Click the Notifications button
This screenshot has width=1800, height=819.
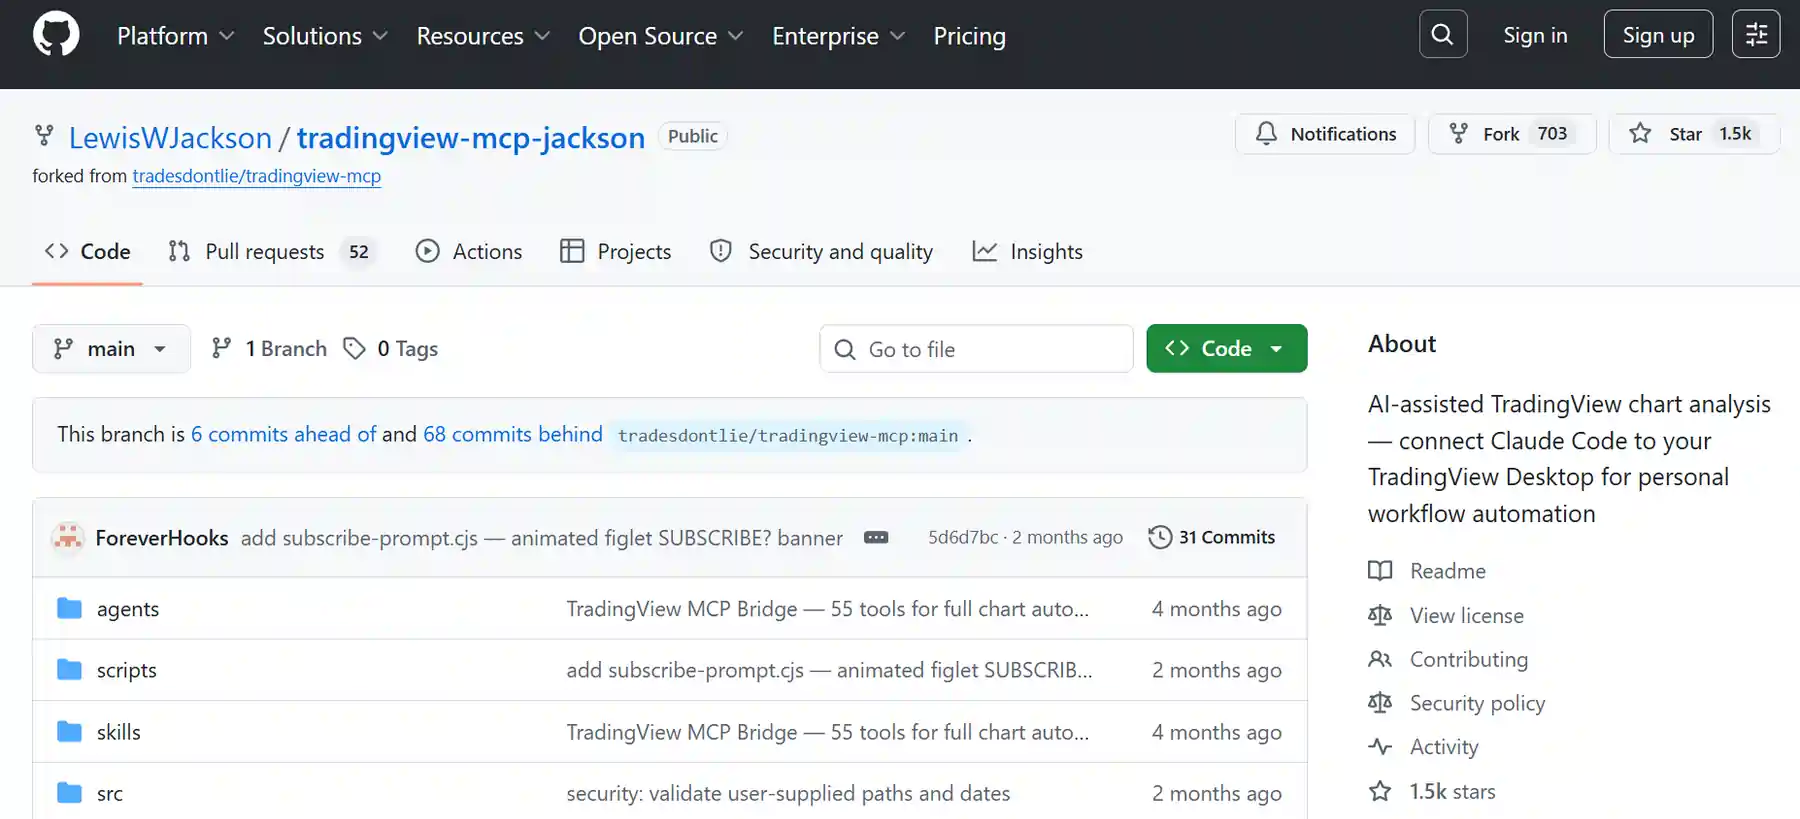(x=1325, y=133)
